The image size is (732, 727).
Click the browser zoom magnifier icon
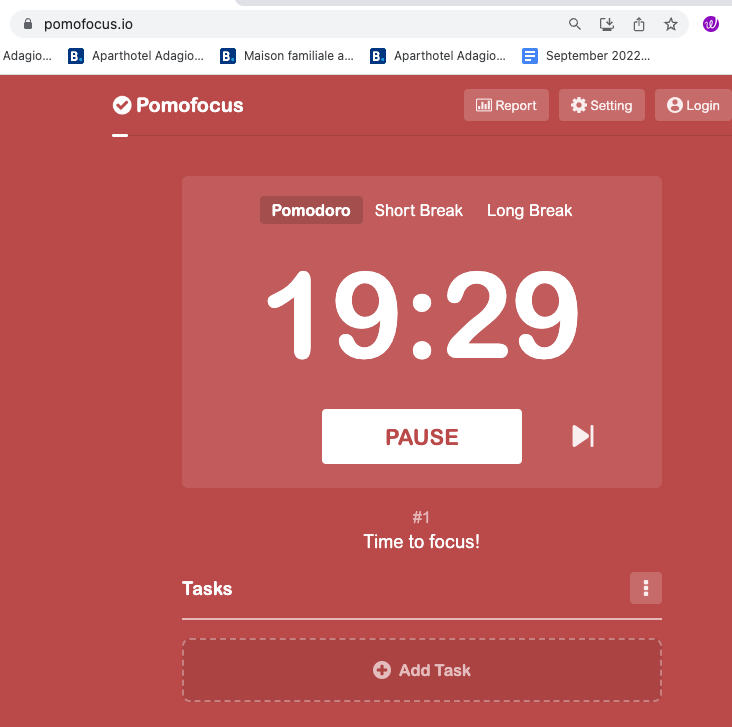point(575,24)
